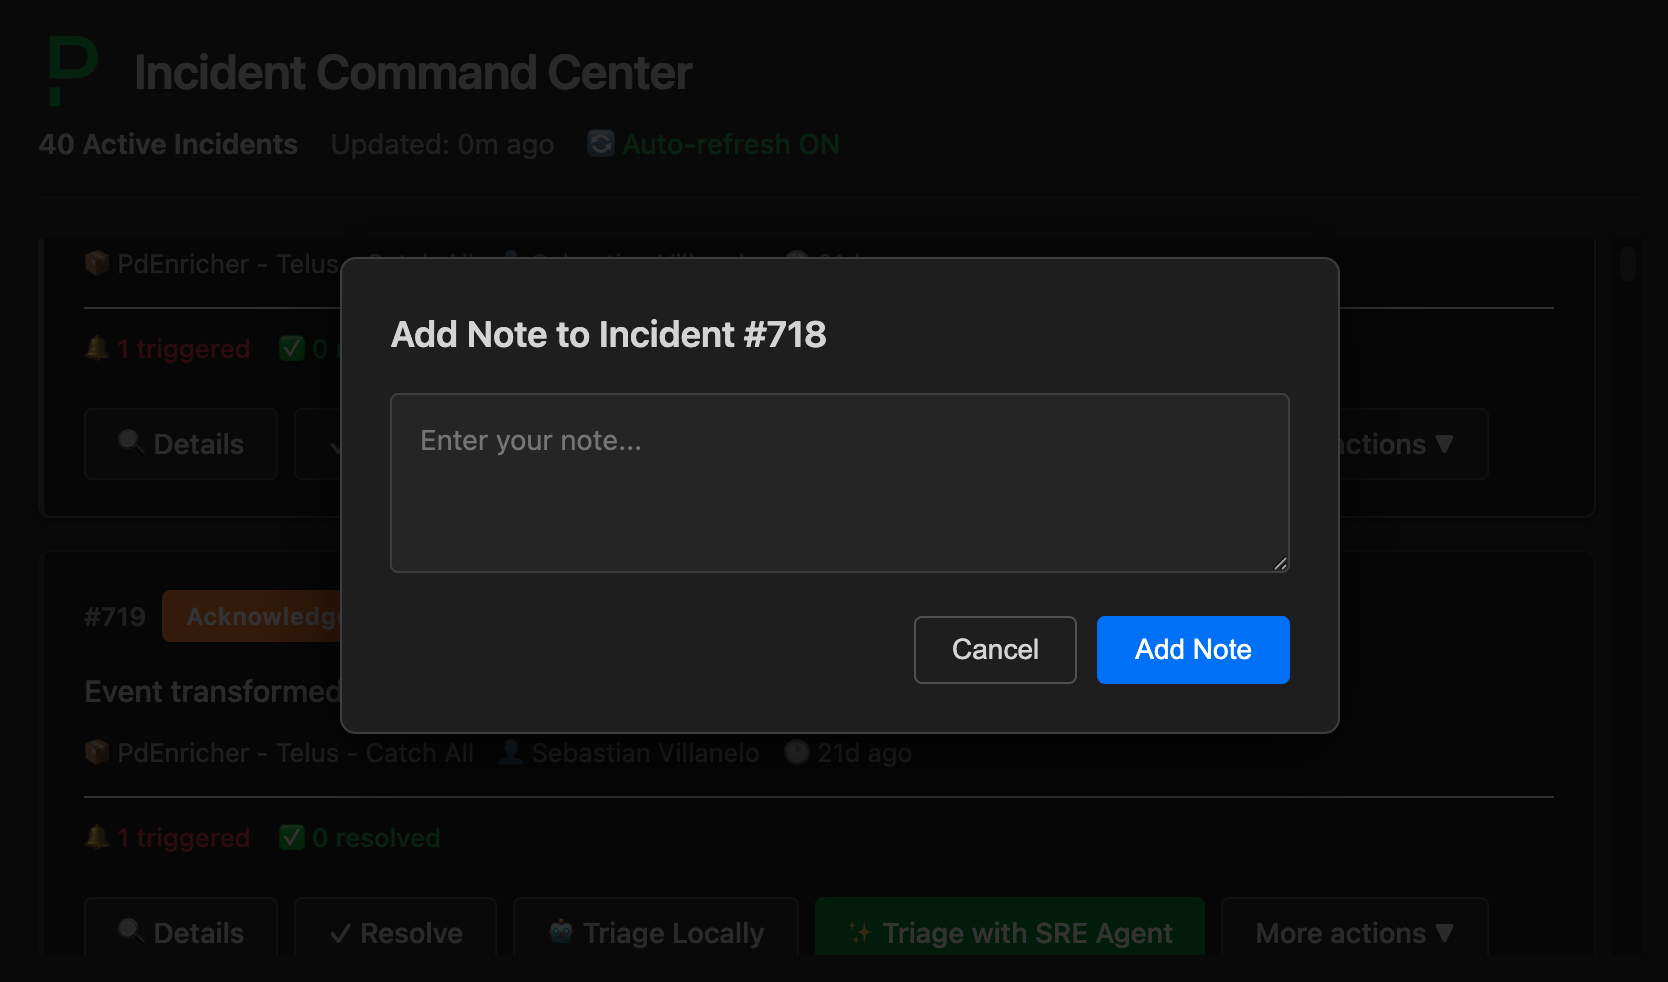Confirm with the Add Note button
This screenshot has height=982, width=1668.
point(1192,649)
